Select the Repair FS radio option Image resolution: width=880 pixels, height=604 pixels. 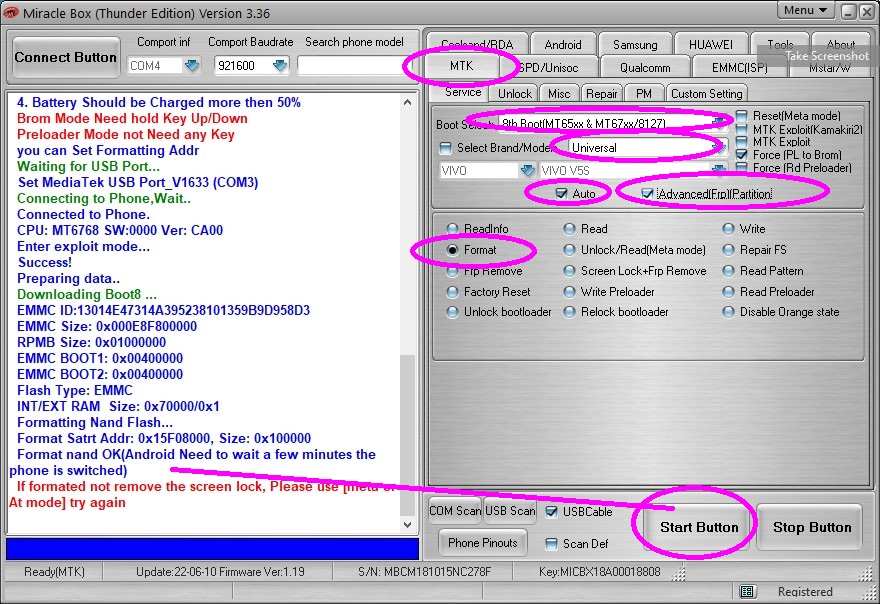[x=728, y=250]
